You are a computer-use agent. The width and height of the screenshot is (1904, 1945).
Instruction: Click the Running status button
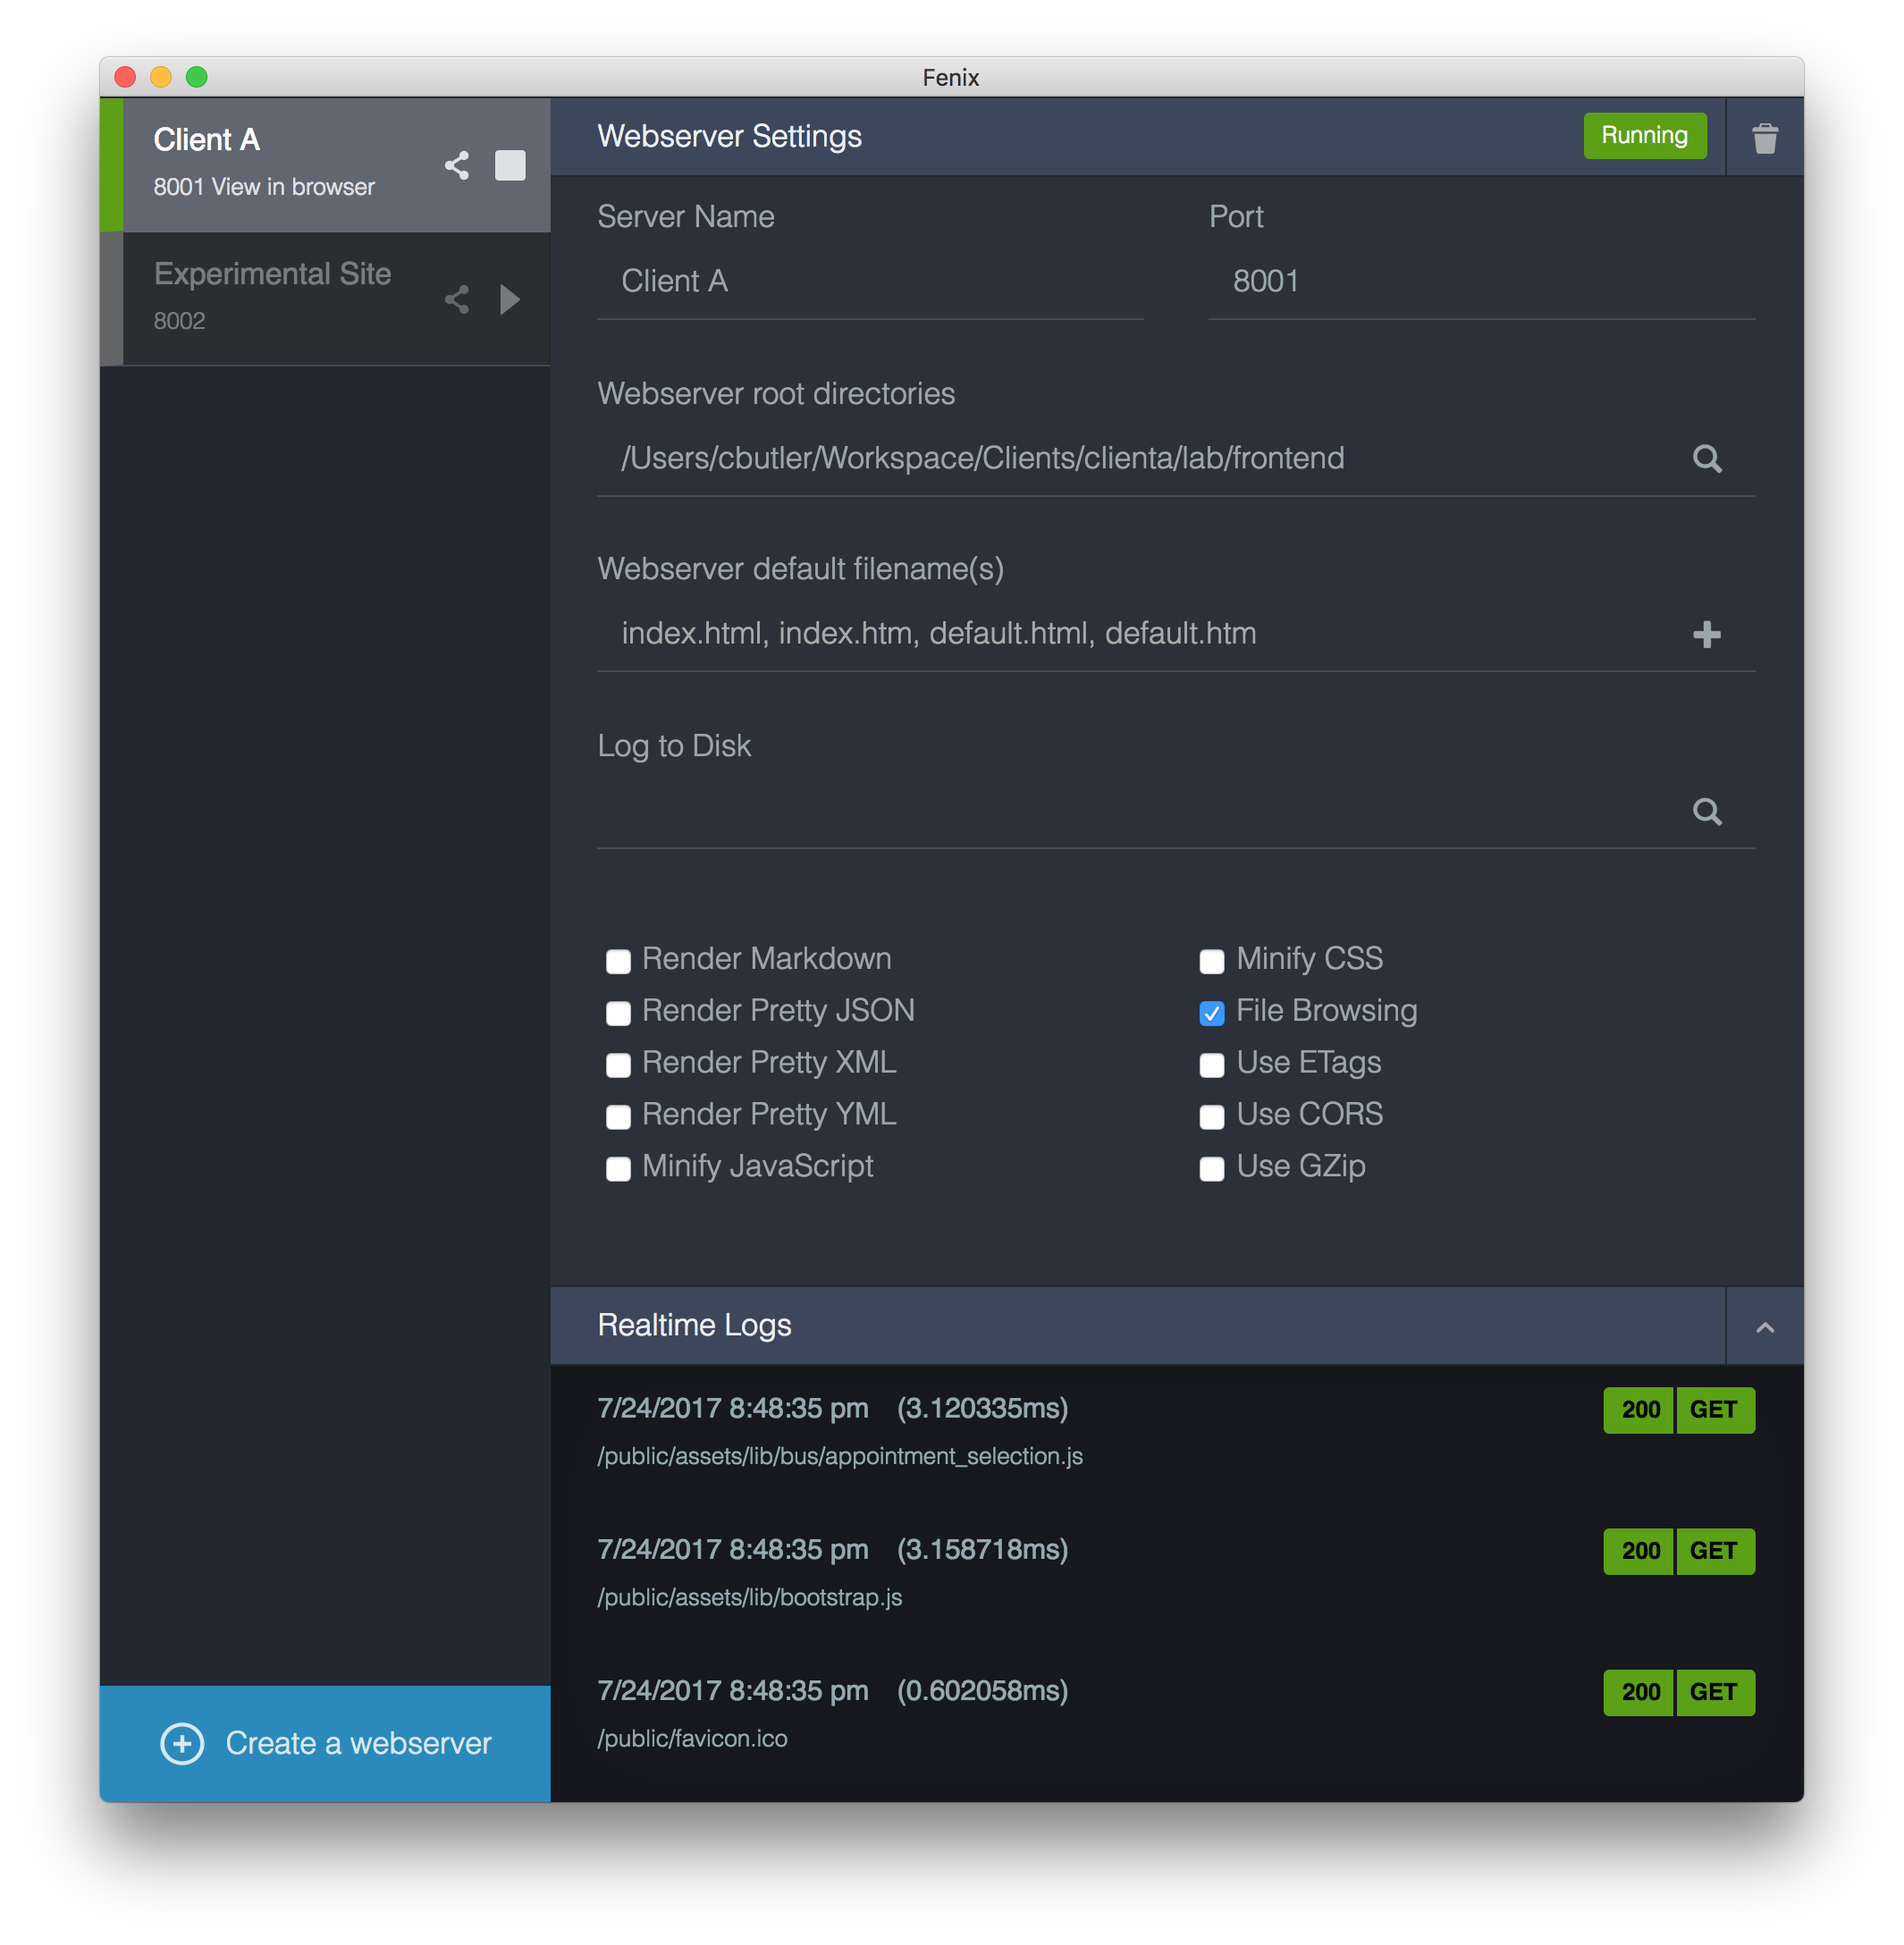point(1640,134)
